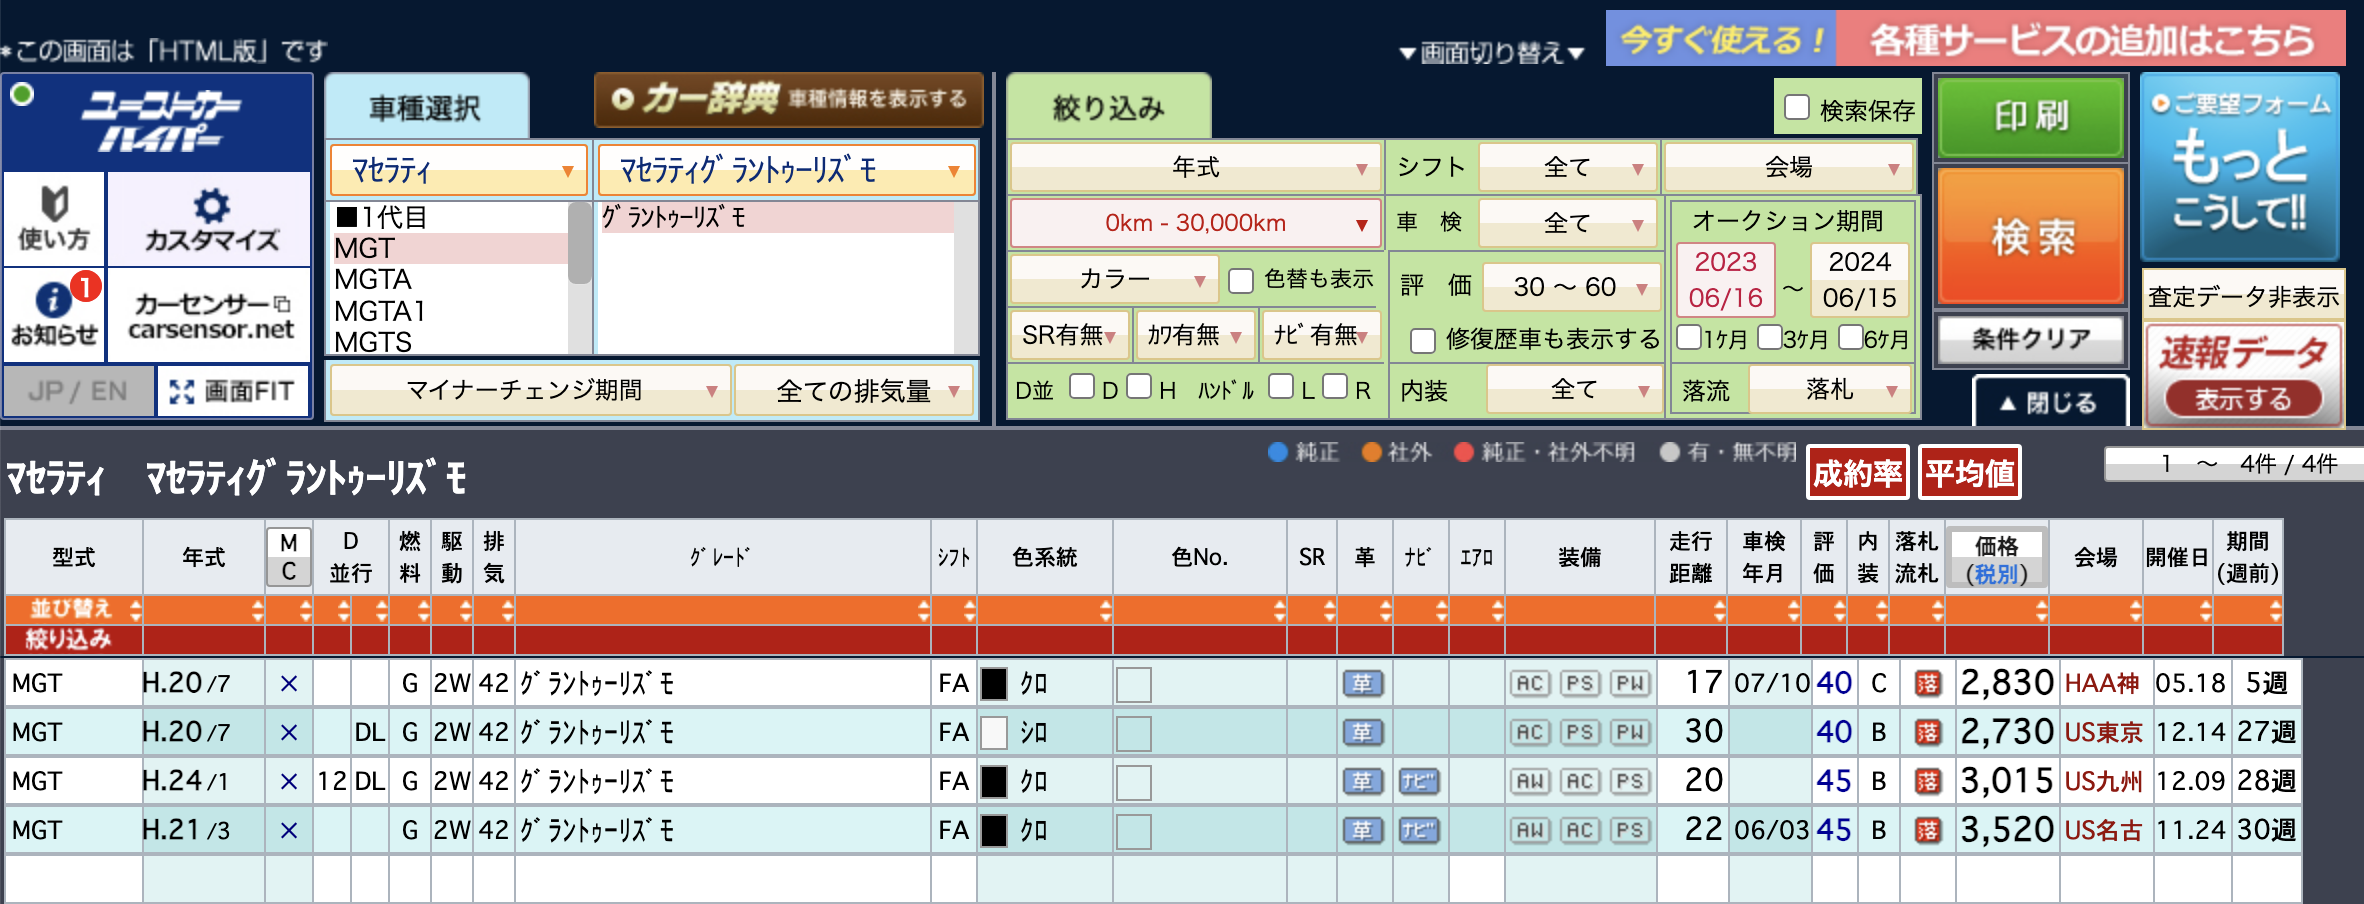Open the マセラティ maker dropdown
Image resolution: width=2364 pixels, height=904 pixels.
tap(458, 170)
